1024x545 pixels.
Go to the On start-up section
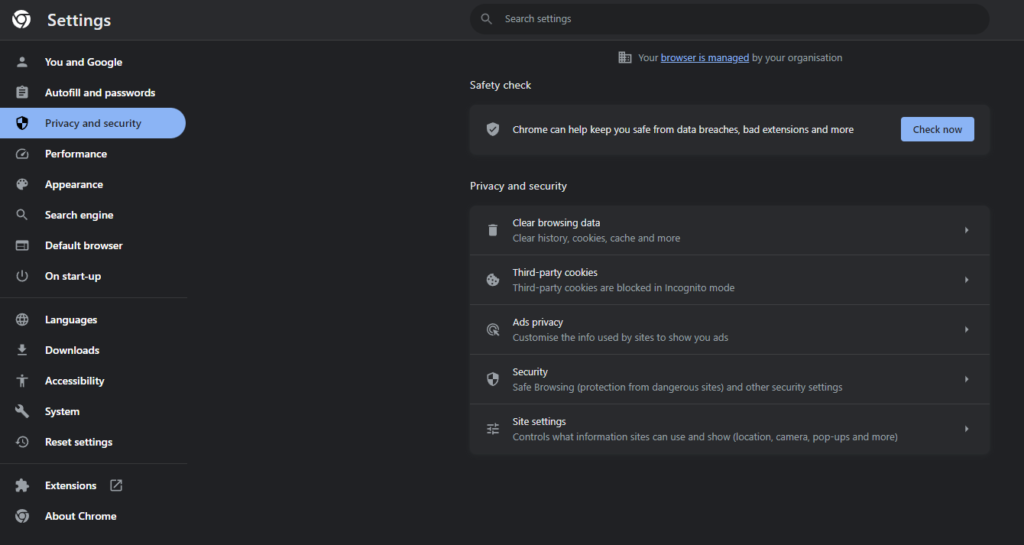tap(73, 276)
